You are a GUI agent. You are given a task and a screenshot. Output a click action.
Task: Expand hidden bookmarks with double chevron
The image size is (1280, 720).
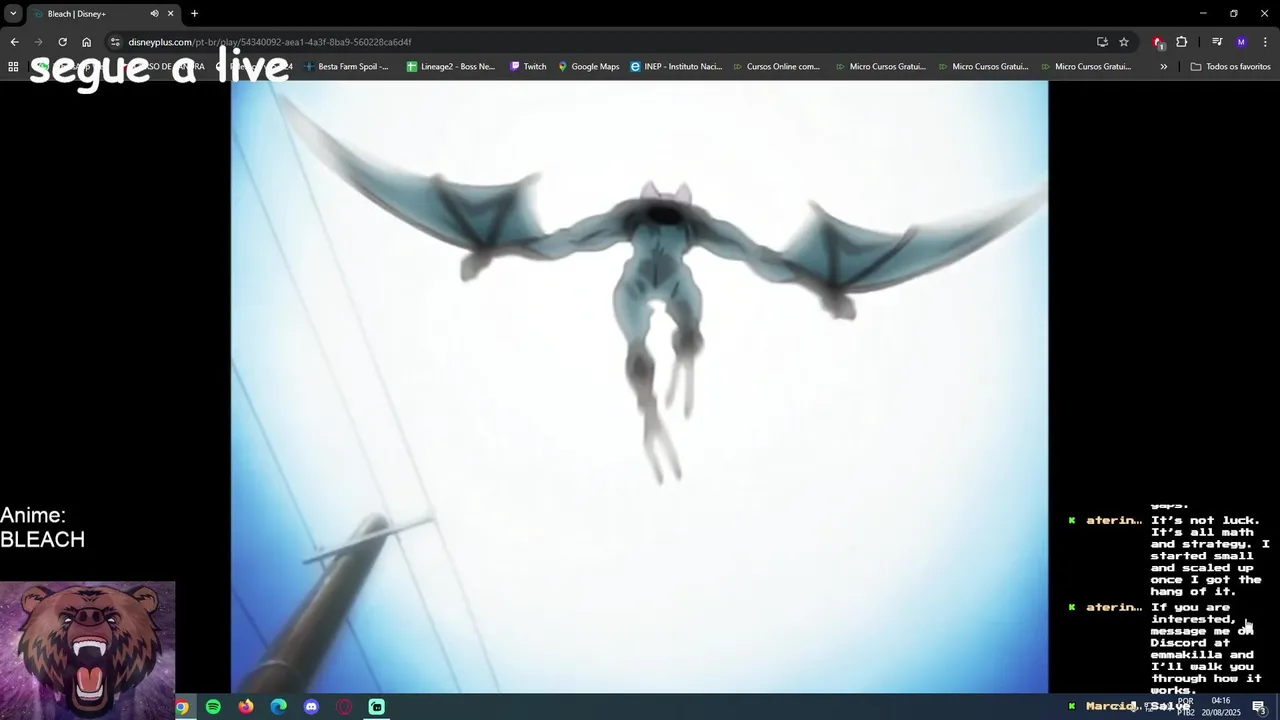[x=1163, y=67]
